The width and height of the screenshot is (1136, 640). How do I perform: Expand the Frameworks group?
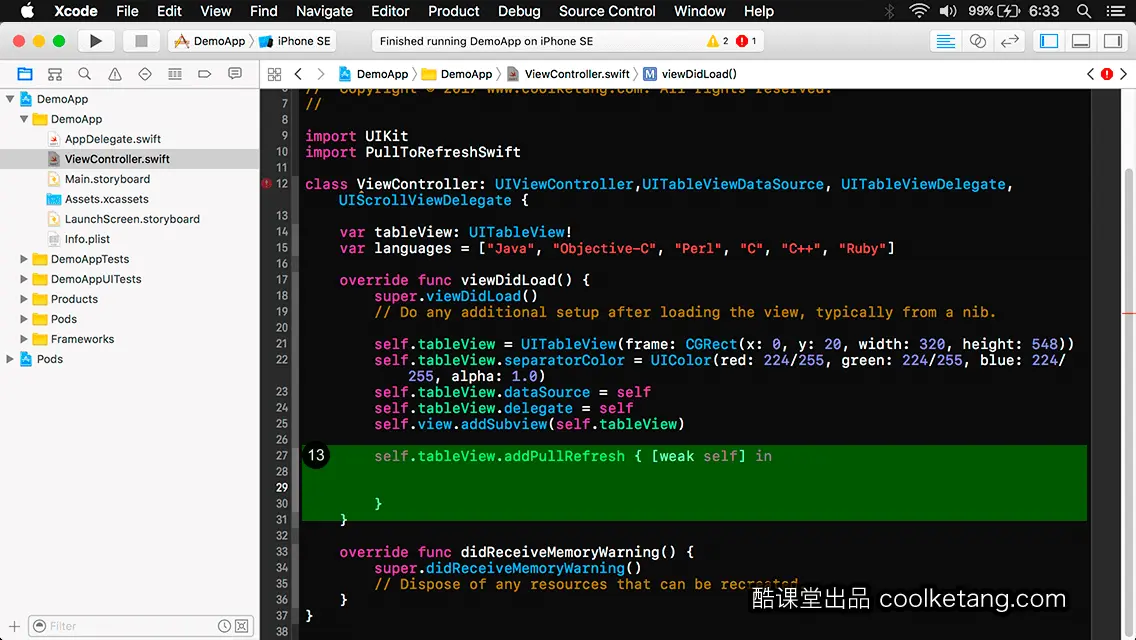[24, 338]
